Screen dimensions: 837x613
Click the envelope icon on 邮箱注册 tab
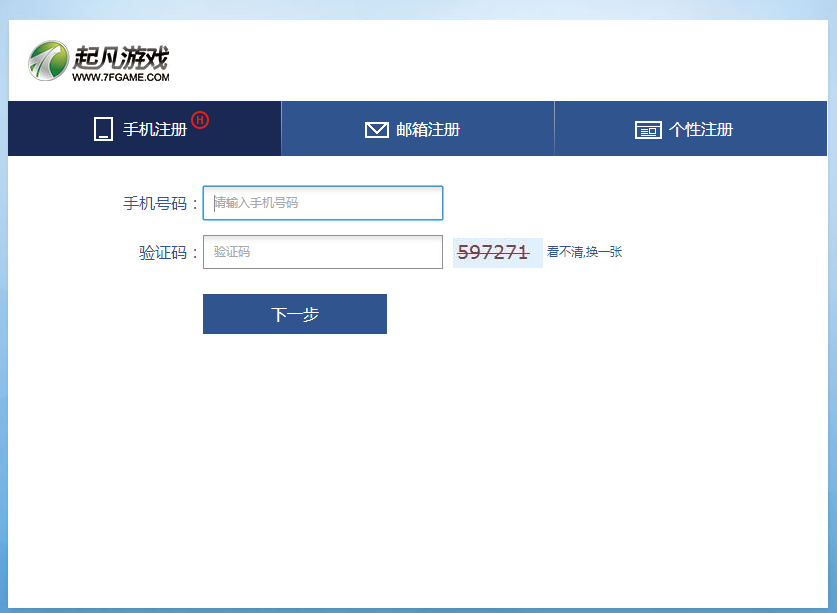pyautogui.click(x=376, y=128)
